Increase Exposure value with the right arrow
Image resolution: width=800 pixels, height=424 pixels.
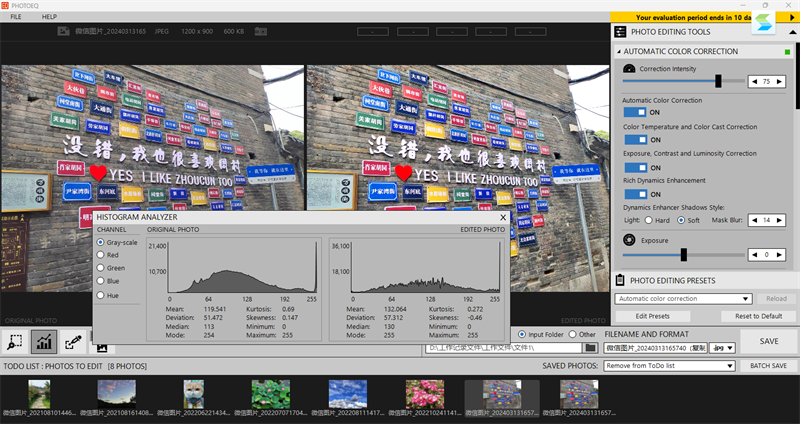coord(779,255)
